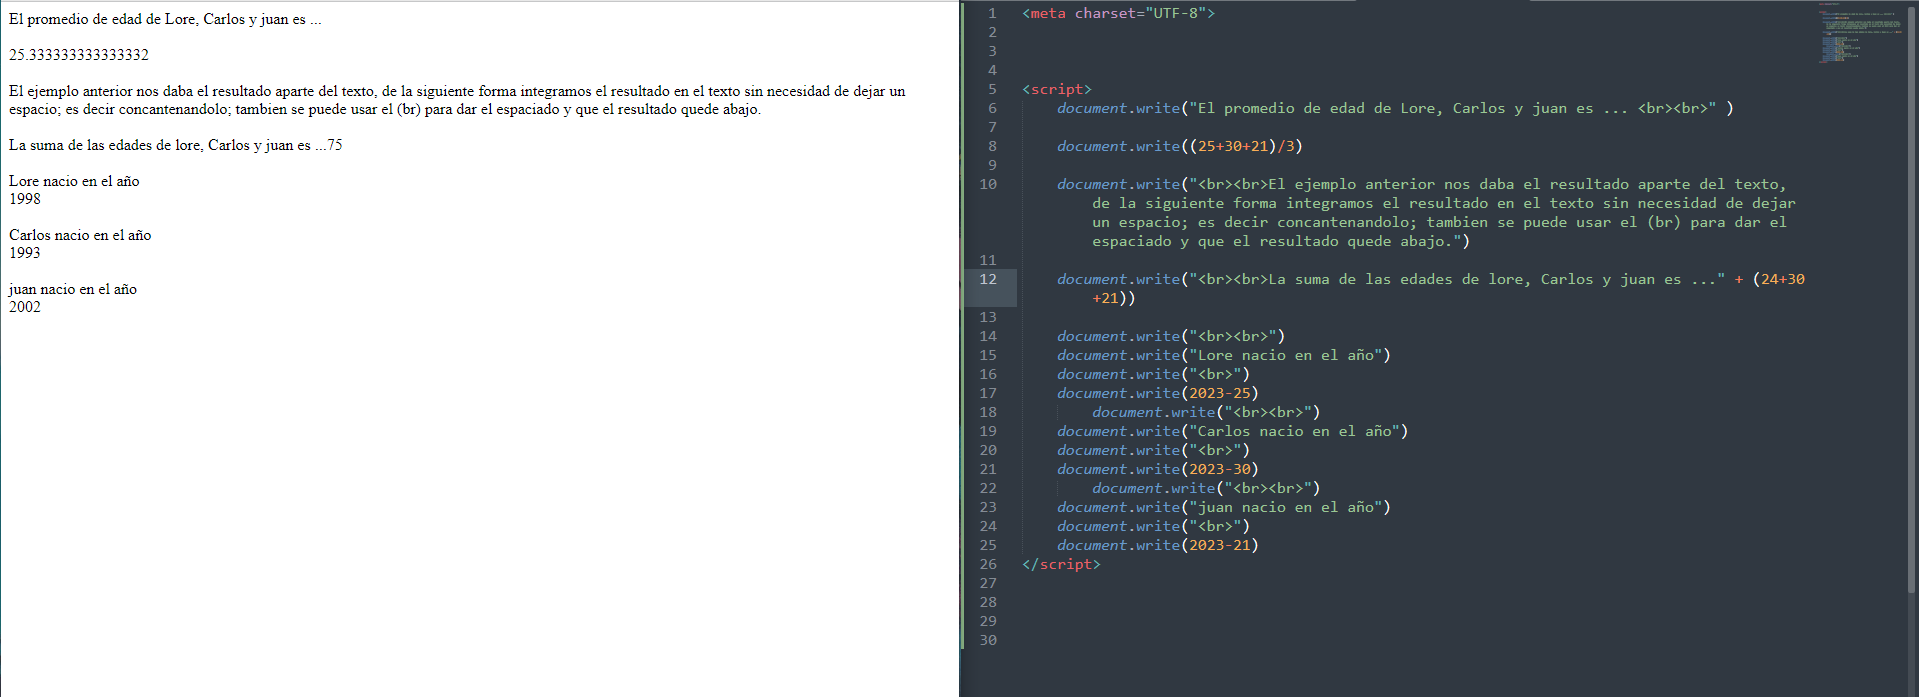Click the document.write("<br>") code on line 20
The height and width of the screenshot is (697, 1919).
(x=1153, y=450)
